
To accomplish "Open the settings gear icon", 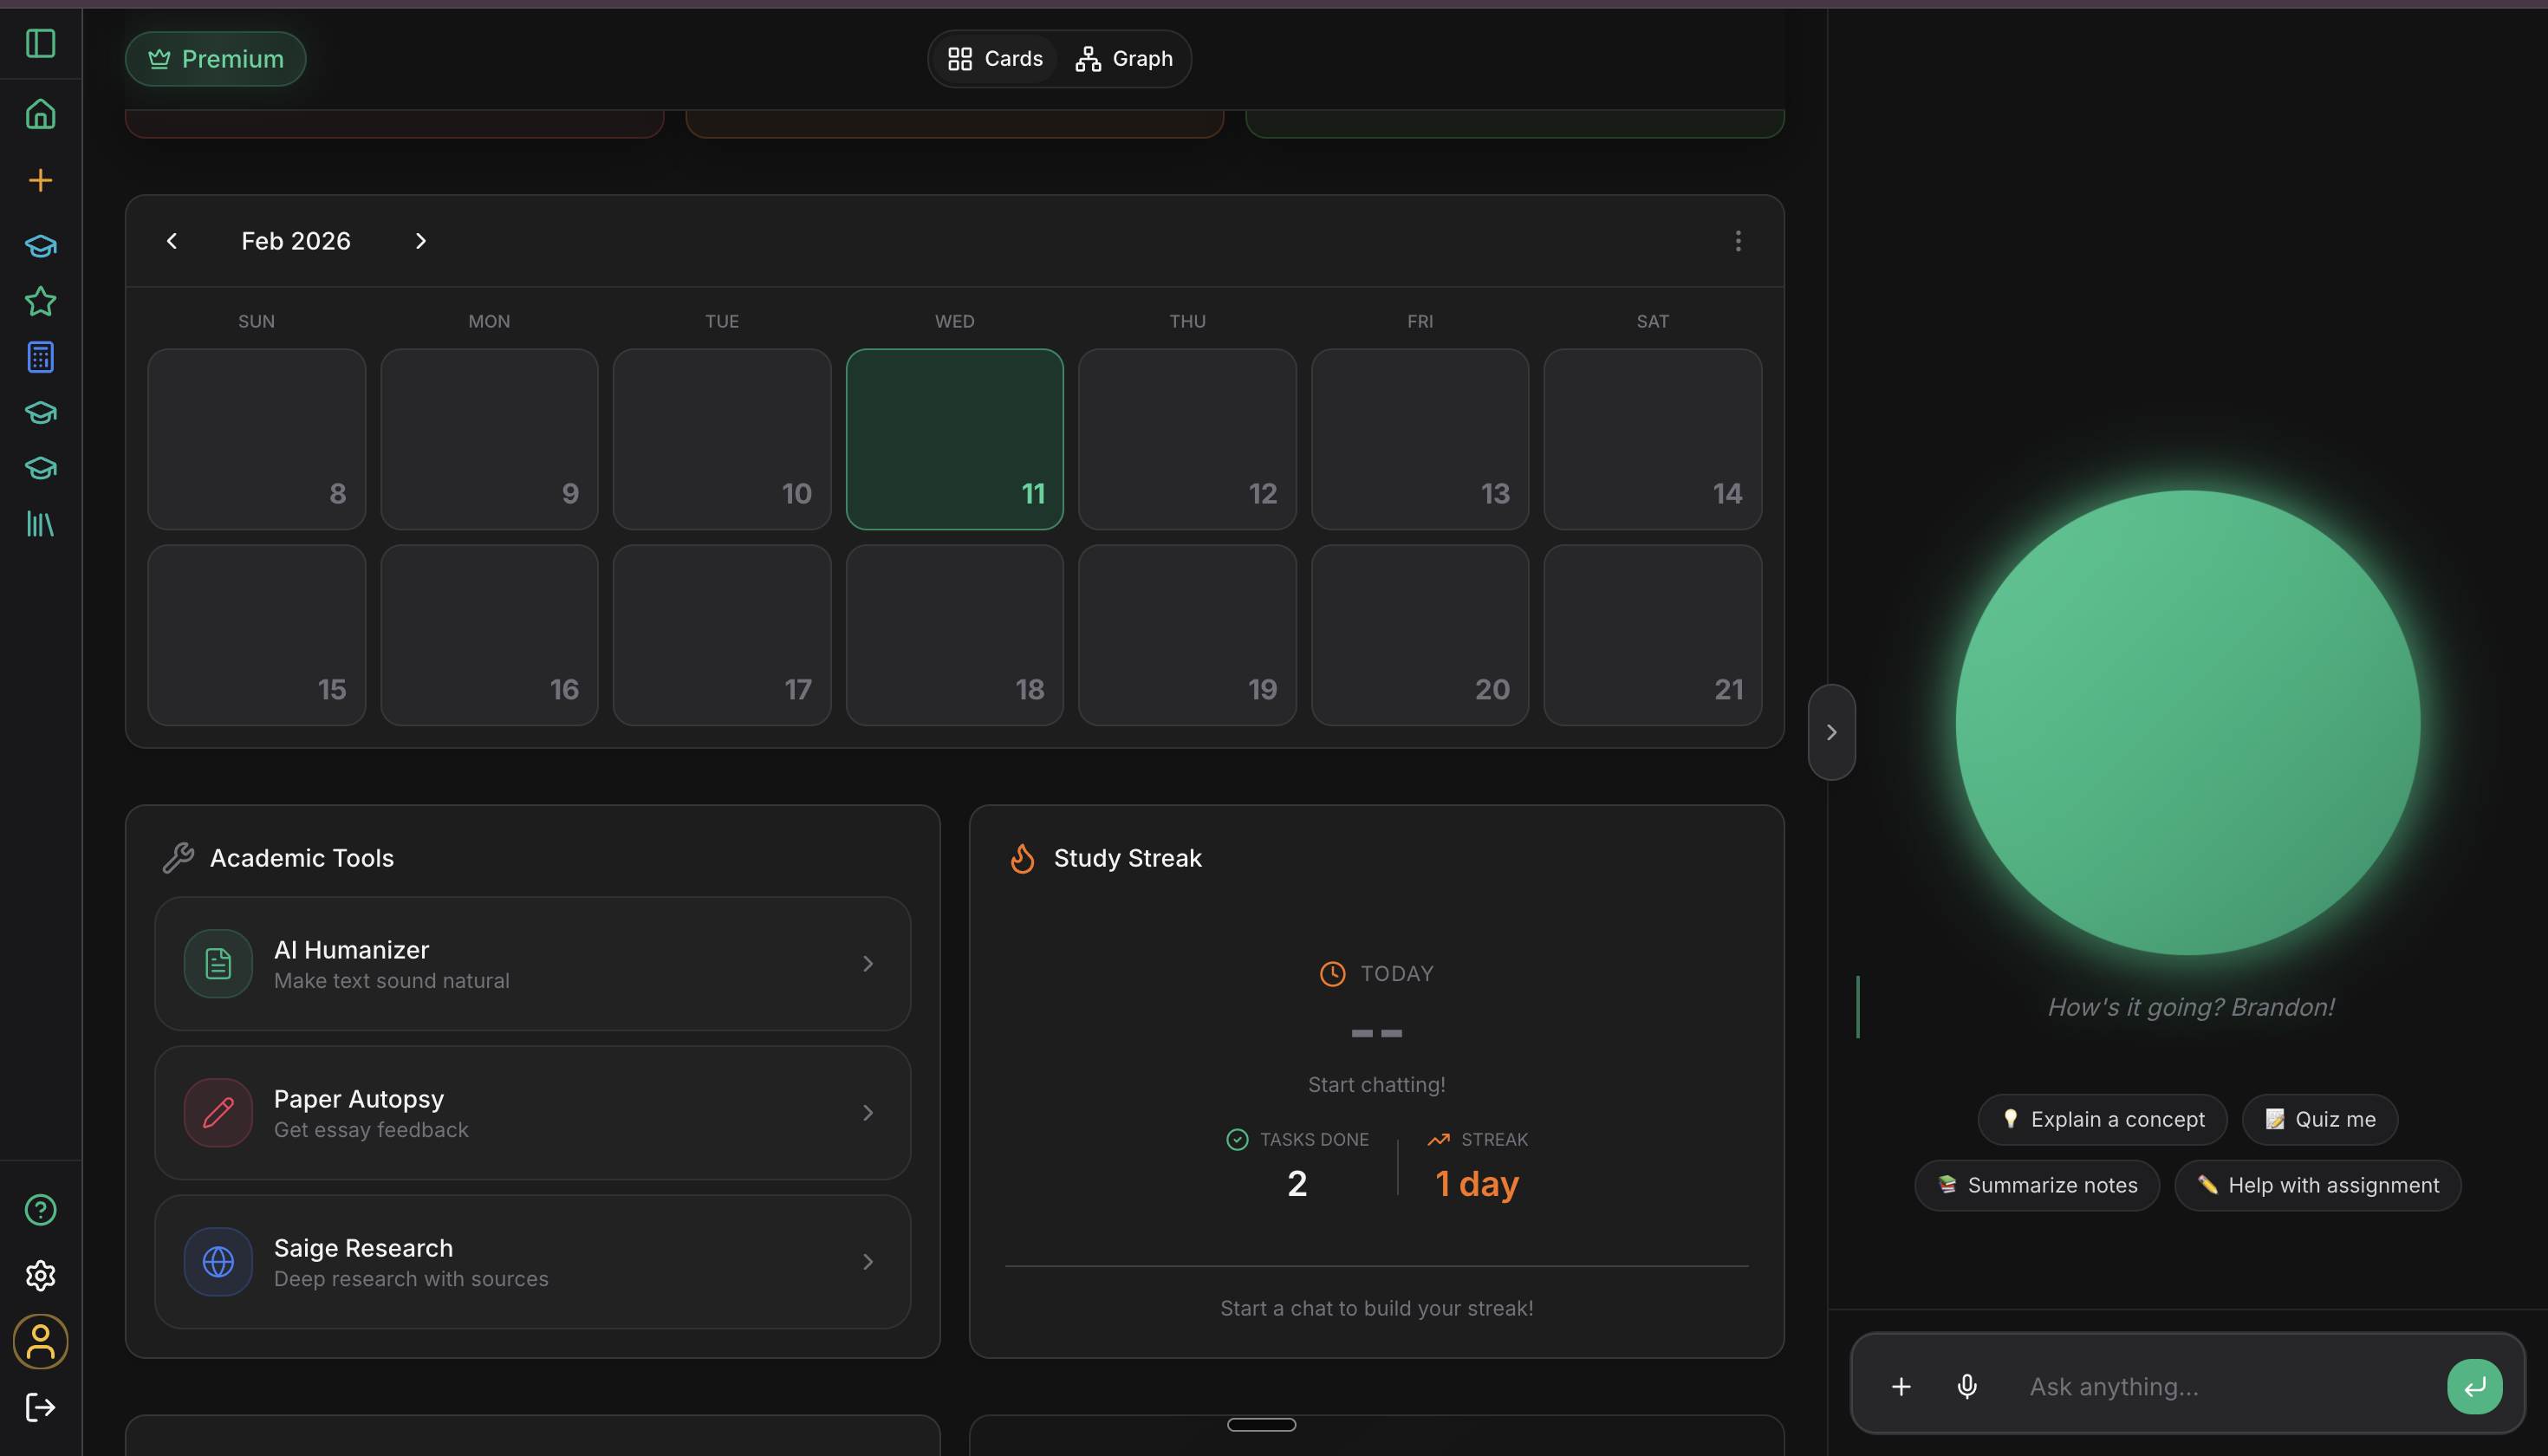I will [x=40, y=1275].
